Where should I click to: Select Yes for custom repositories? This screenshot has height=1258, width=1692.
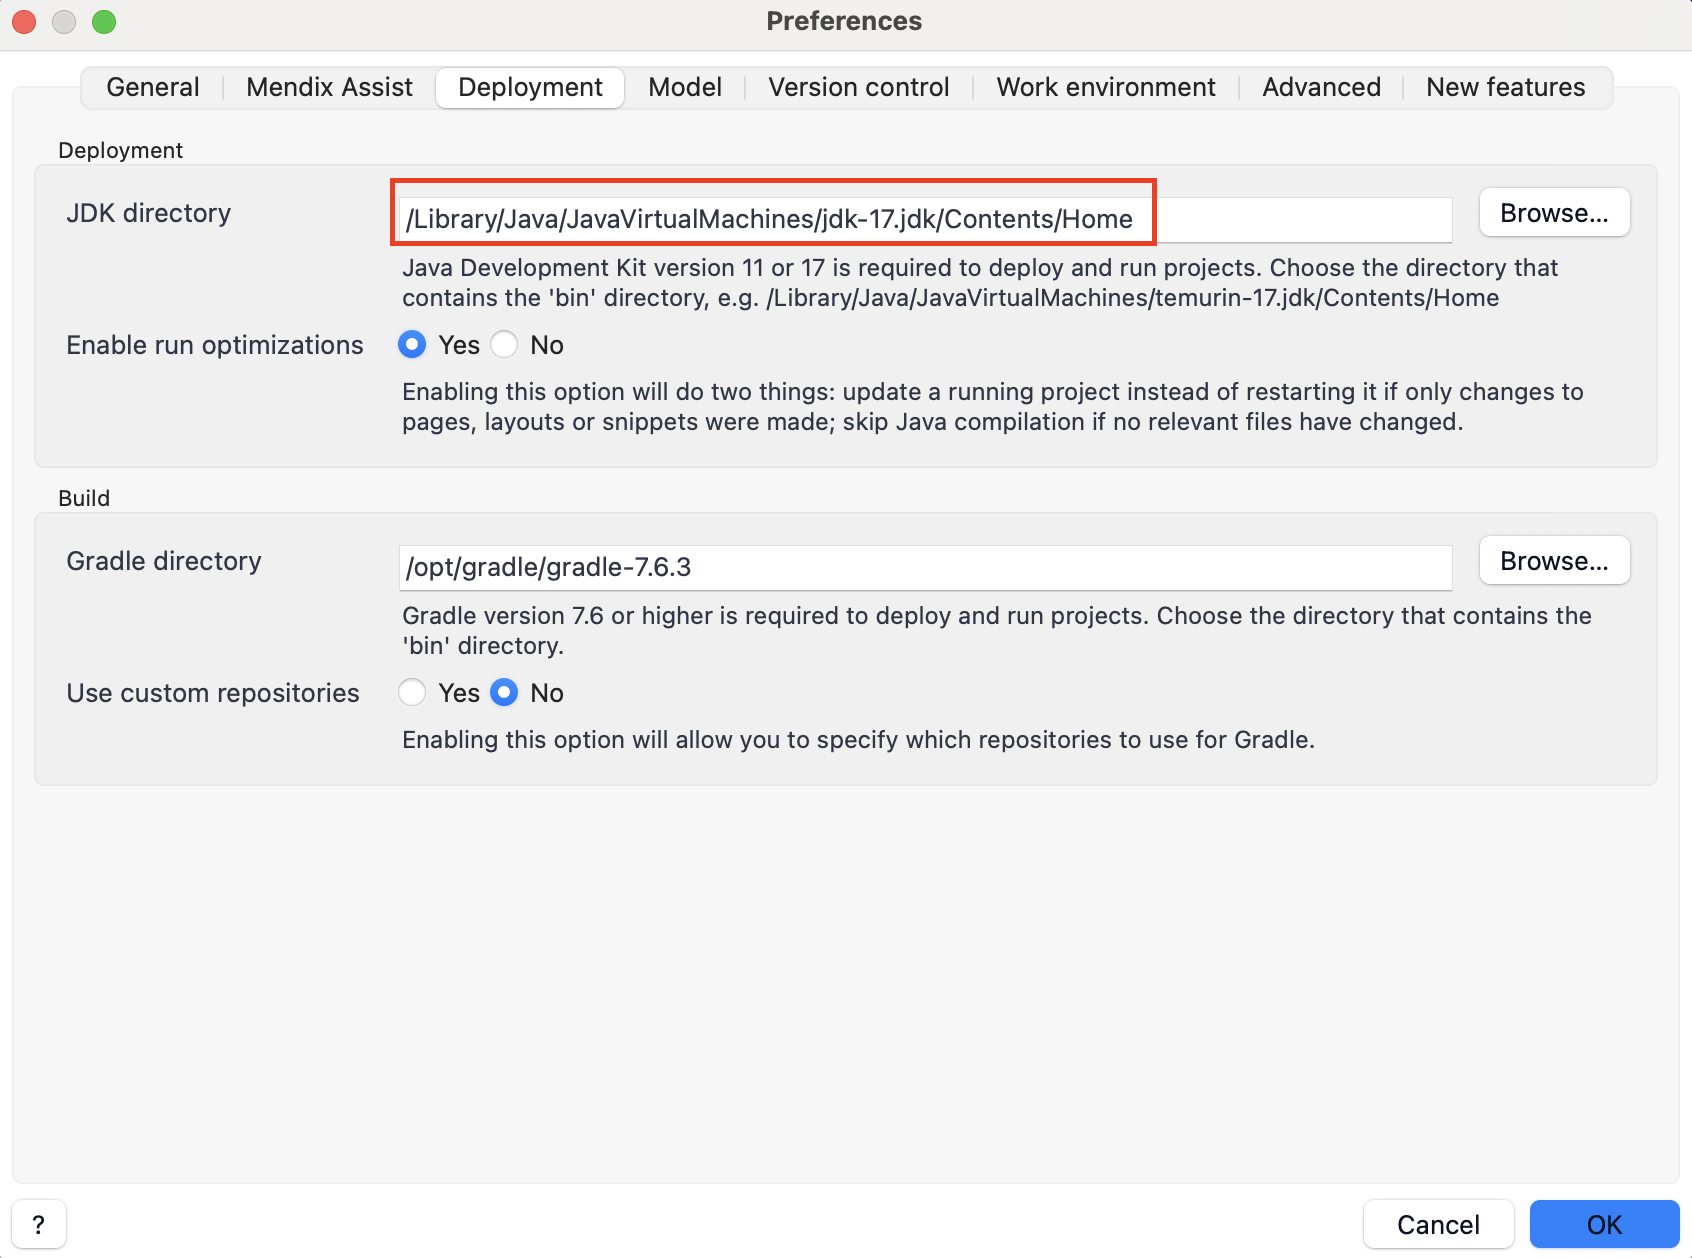point(412,693)
